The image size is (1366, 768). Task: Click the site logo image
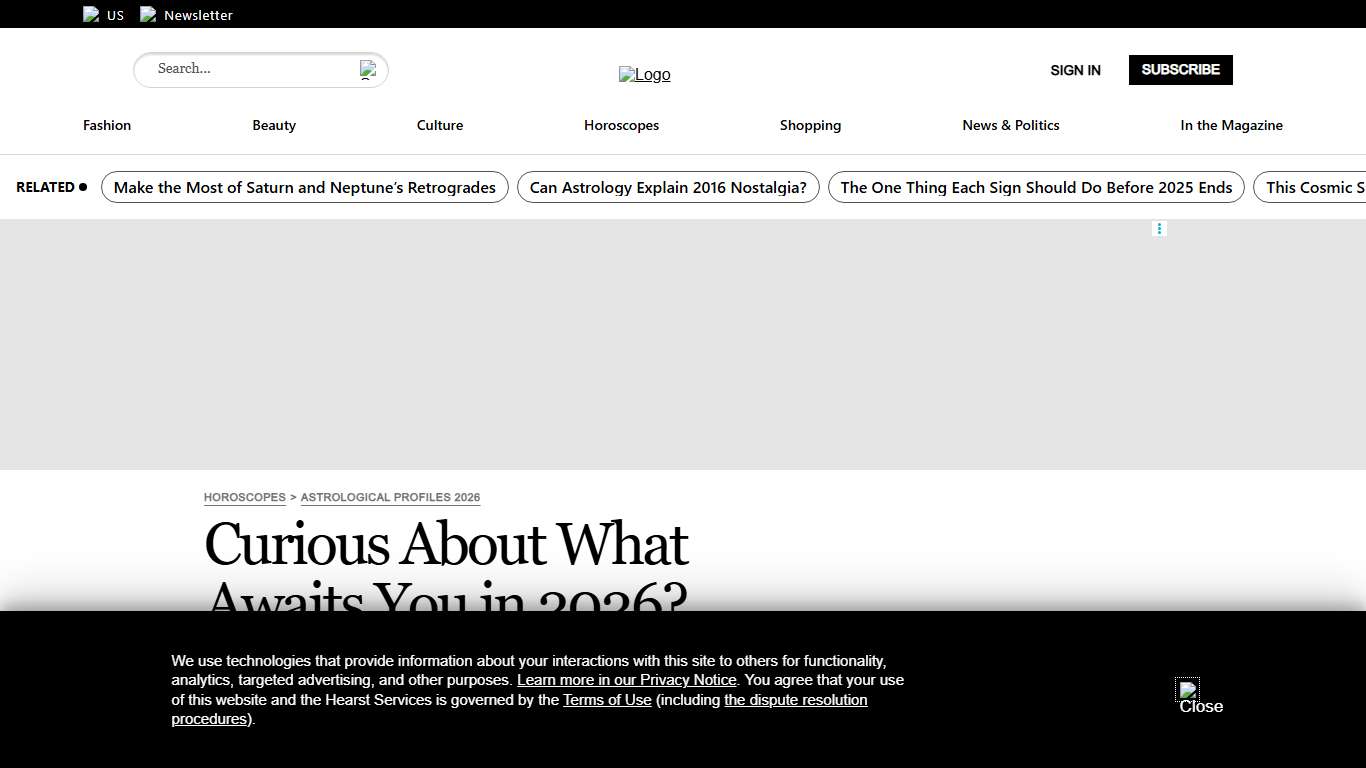pyautogui.click(x=644, y=75)
